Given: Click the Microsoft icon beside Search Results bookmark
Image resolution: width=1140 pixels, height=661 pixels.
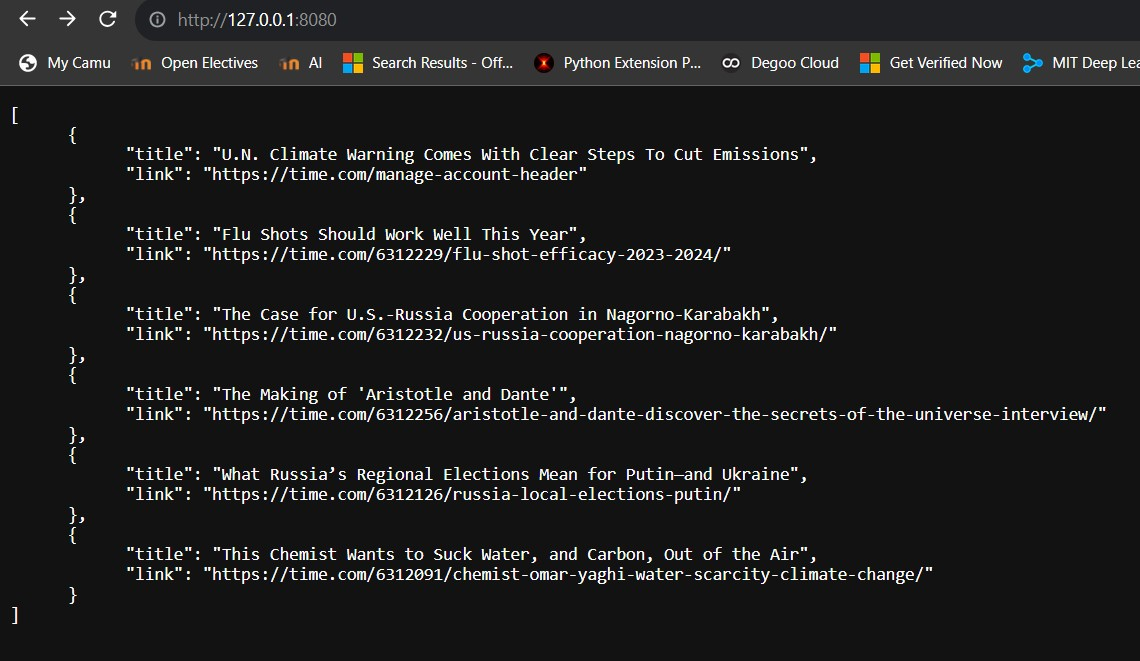Looking at the screenshot, I should tap(354, 62).
